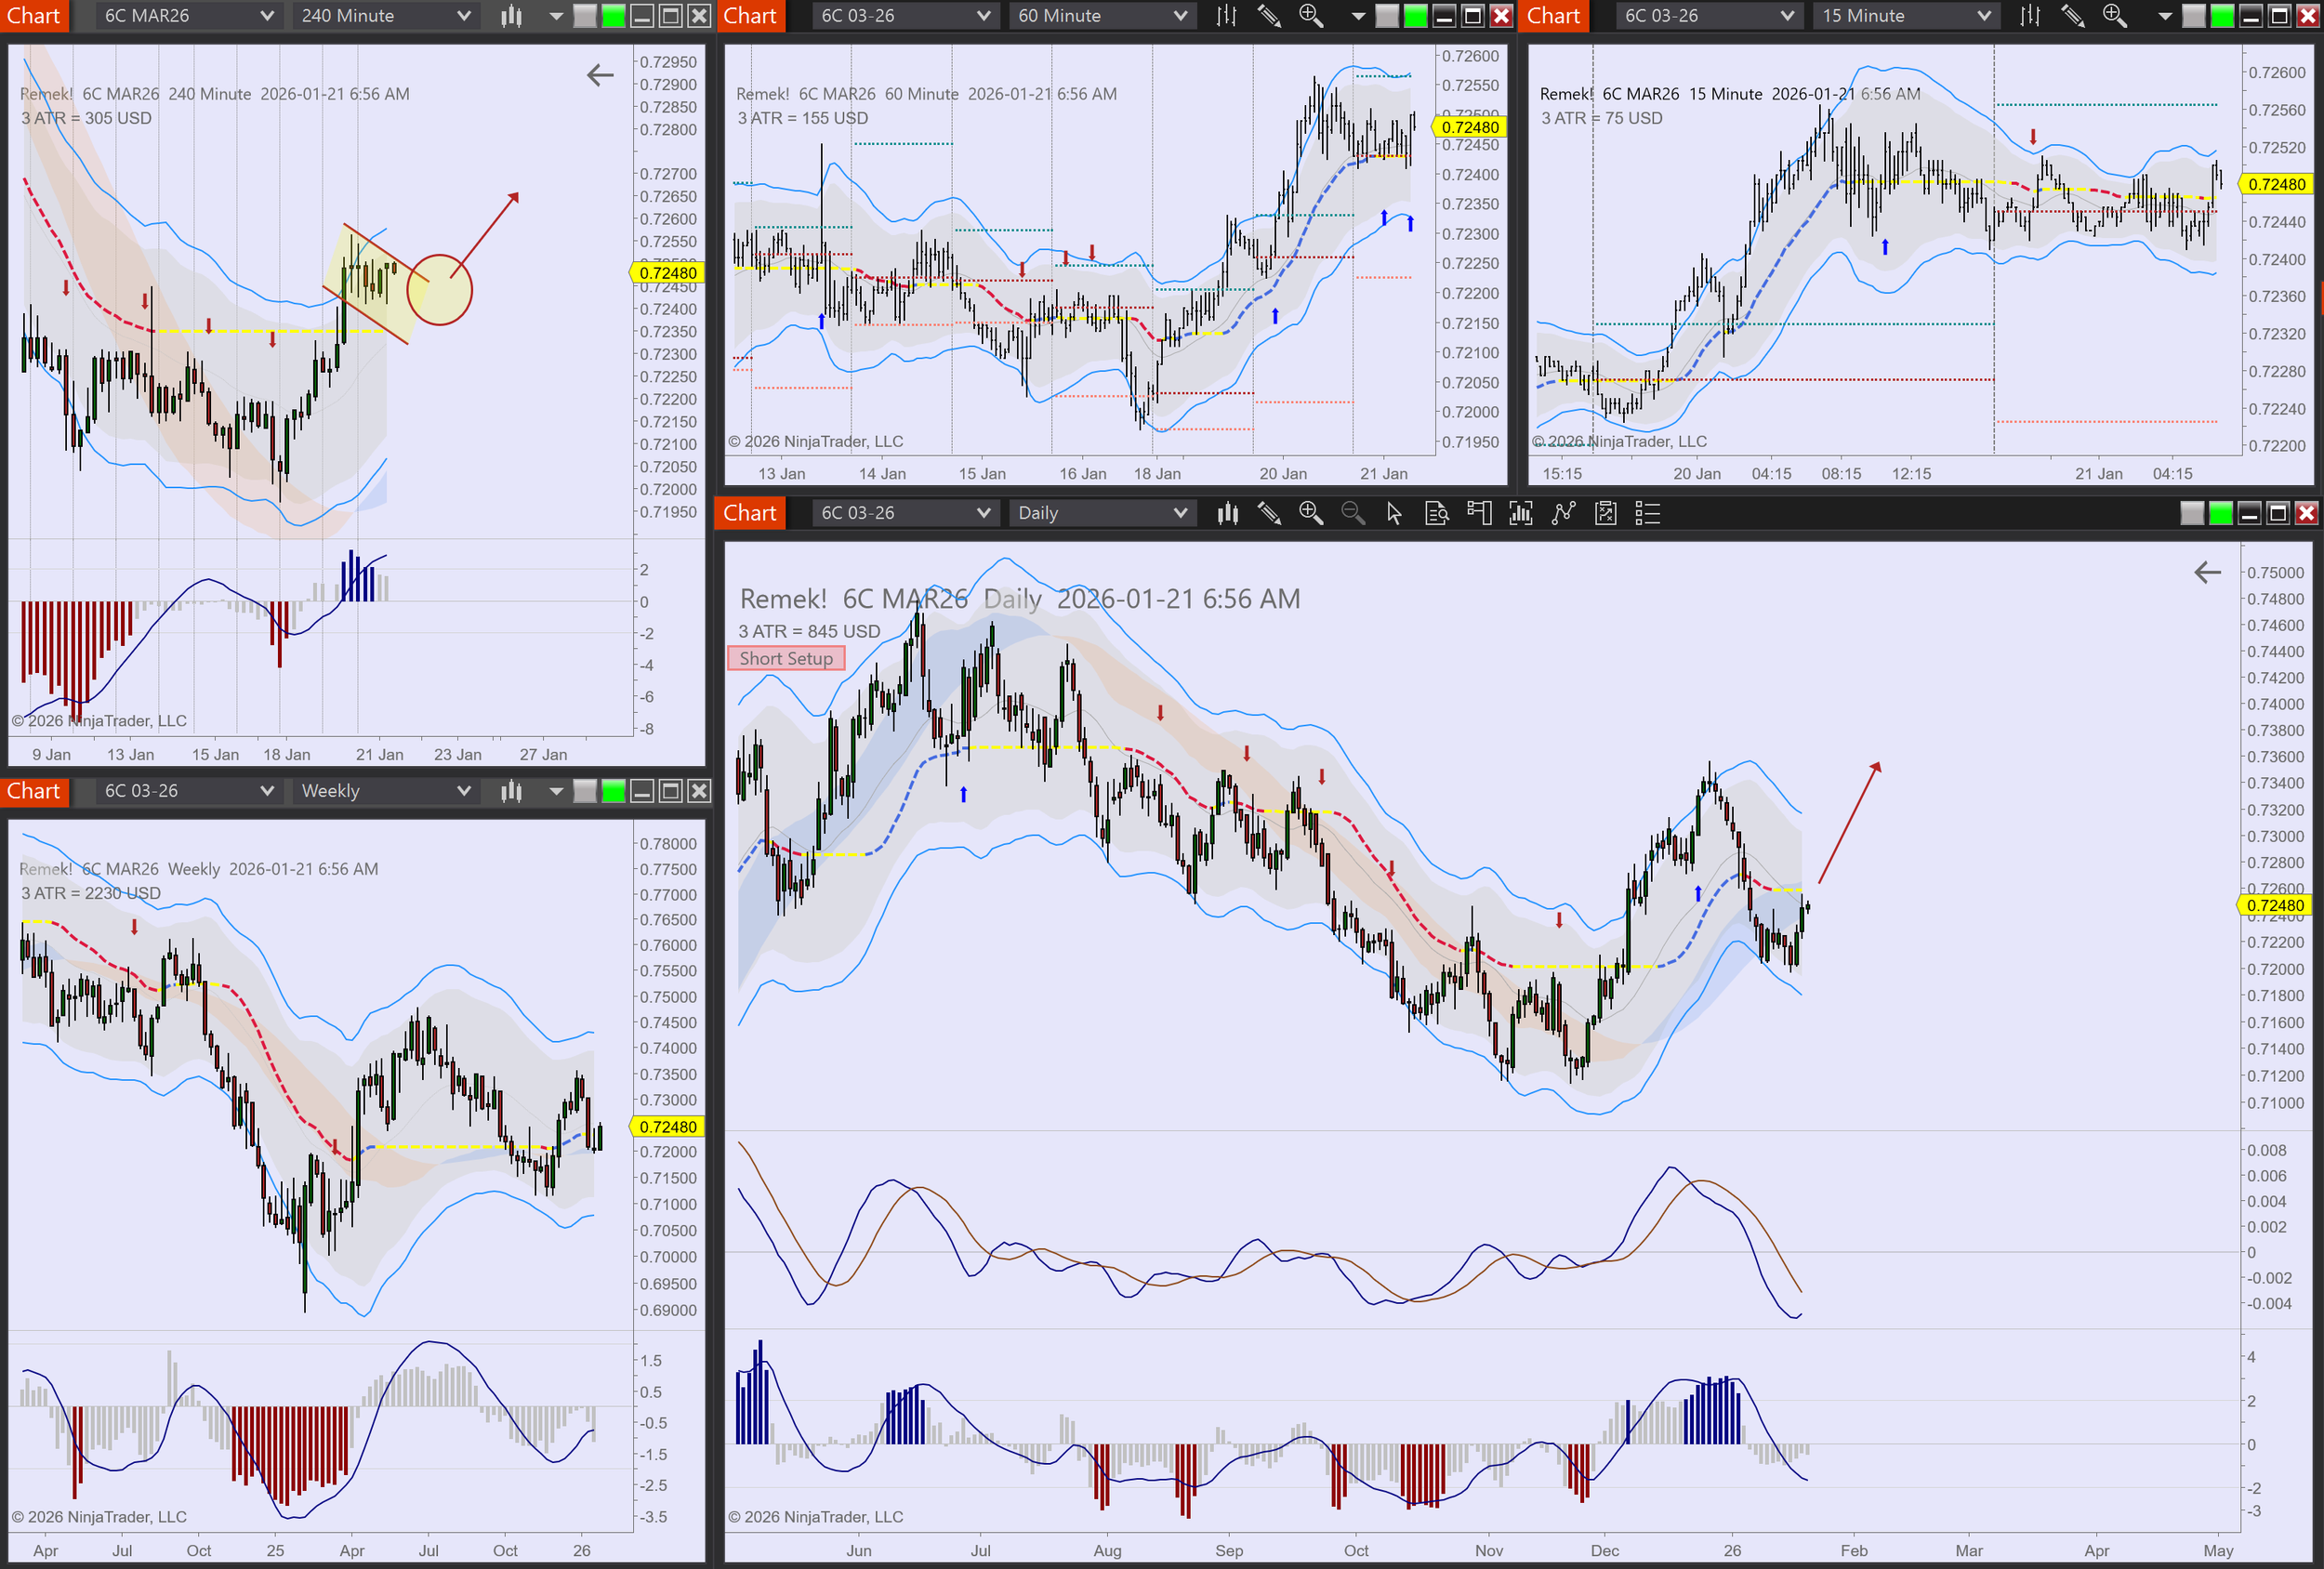
Task: Open 240 Minute interval dropdown
Action: click(x=385, y=16)
